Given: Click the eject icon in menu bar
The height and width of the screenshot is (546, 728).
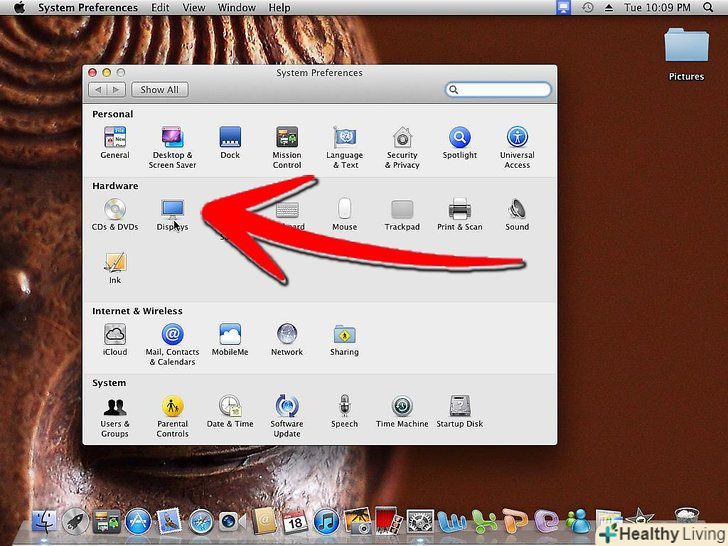Looking at the screenshot, I should point(609,7).
